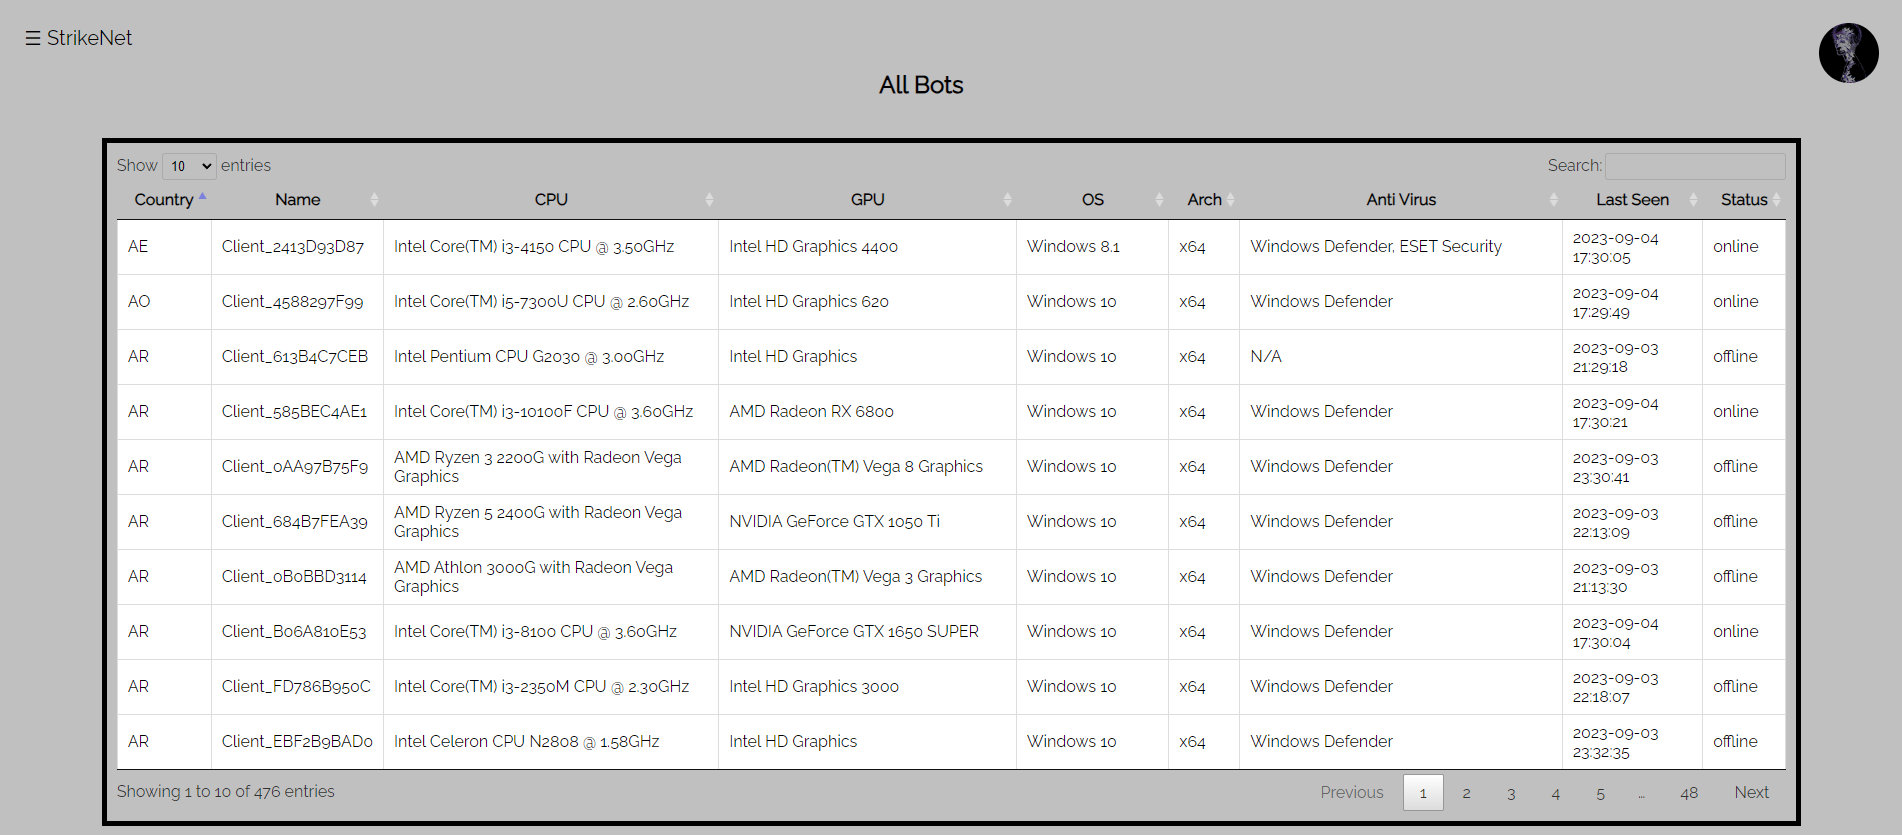Select Client_613B4C7CEB name cell
Image resolution: width=1902 pixels, height=835 pixels.
click(295, 357)
